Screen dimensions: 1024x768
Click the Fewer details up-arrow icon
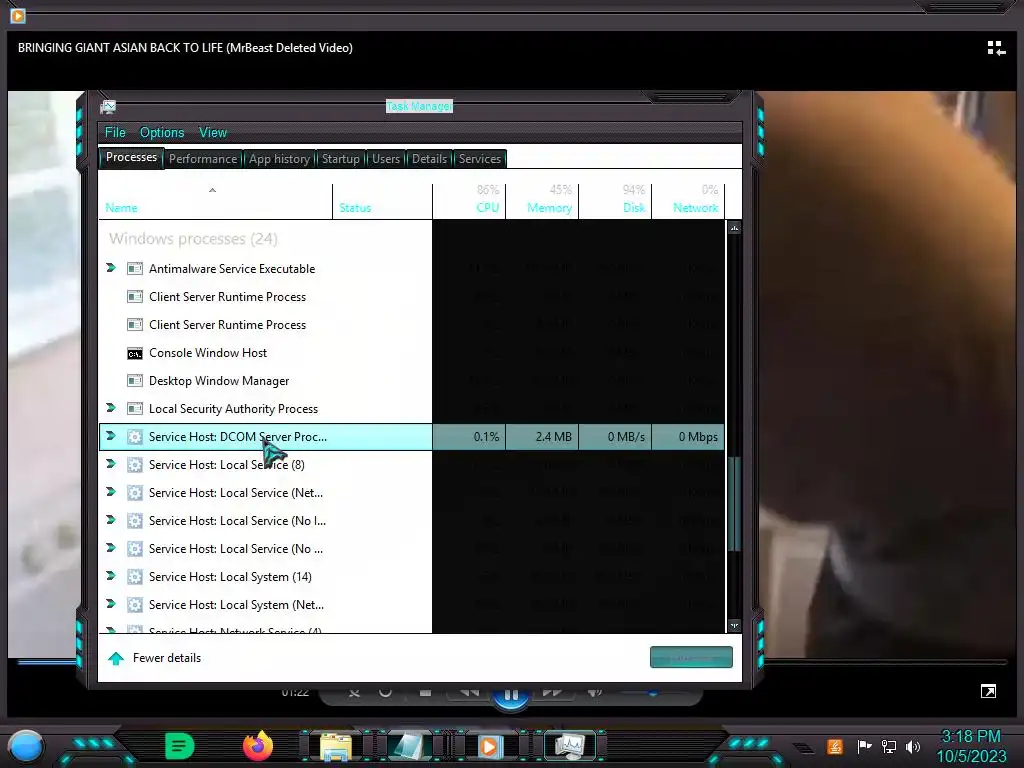tap(116, 658)
